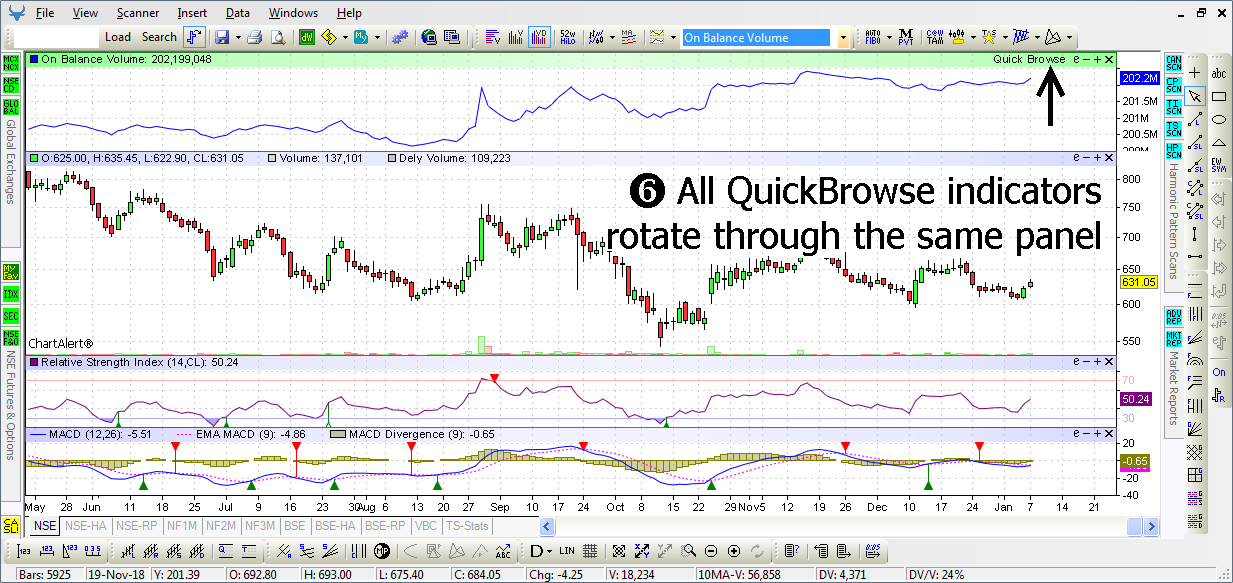The height and width of the screenshot is (583, 1233).
Task: Click the symbol entry field
Action: (57, 37)
